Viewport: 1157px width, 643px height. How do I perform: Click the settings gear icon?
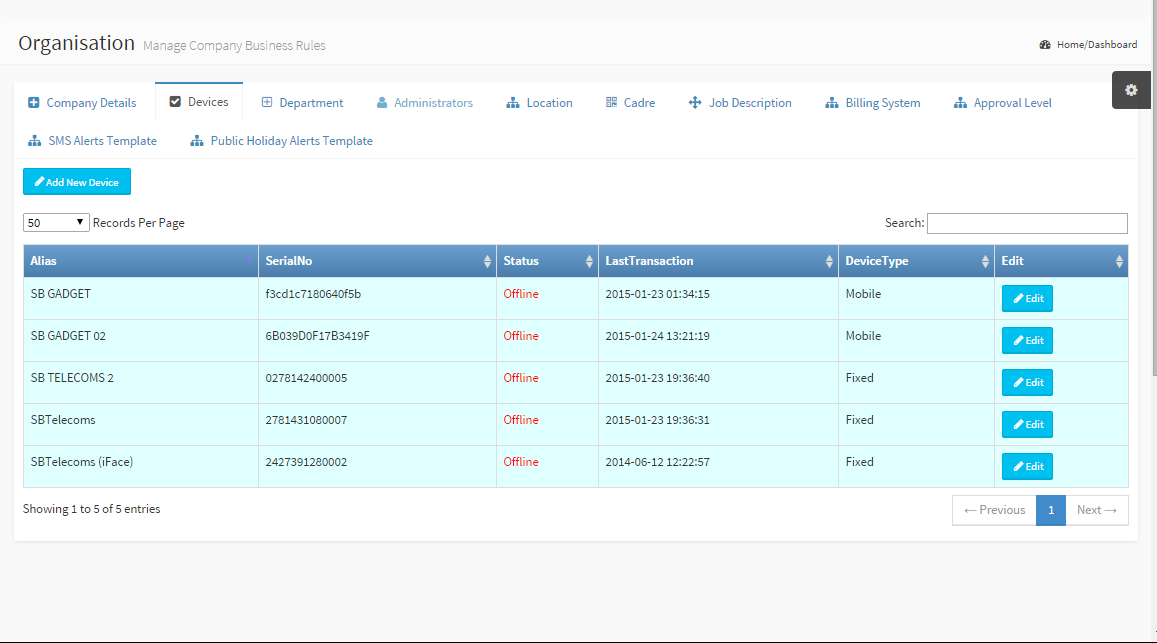(1131, 90)
